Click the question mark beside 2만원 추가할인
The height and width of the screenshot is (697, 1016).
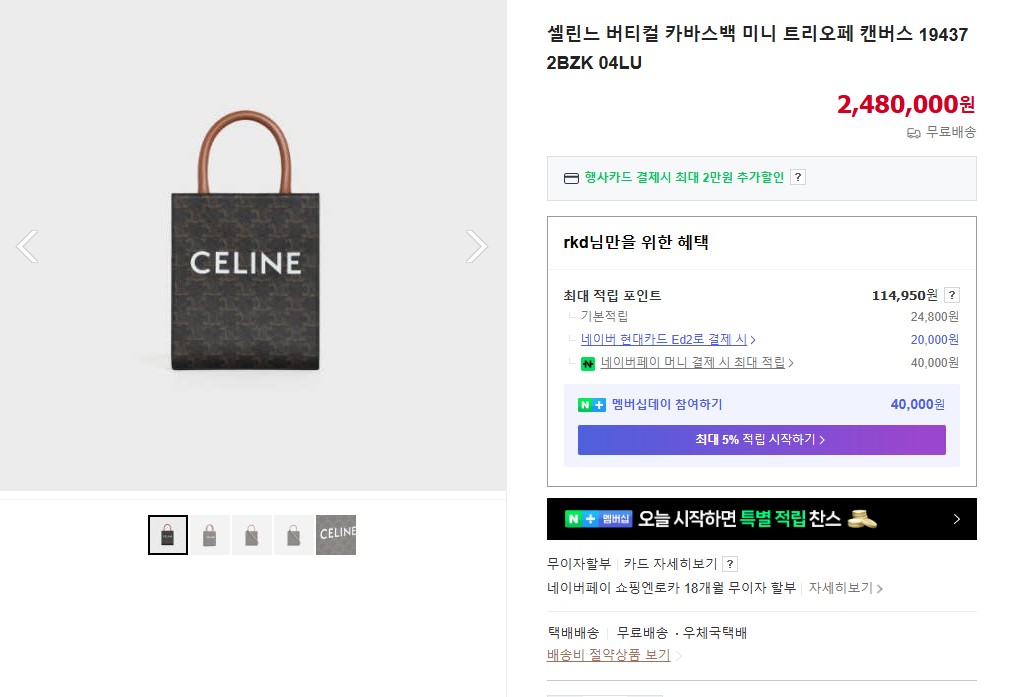point(797,177)
